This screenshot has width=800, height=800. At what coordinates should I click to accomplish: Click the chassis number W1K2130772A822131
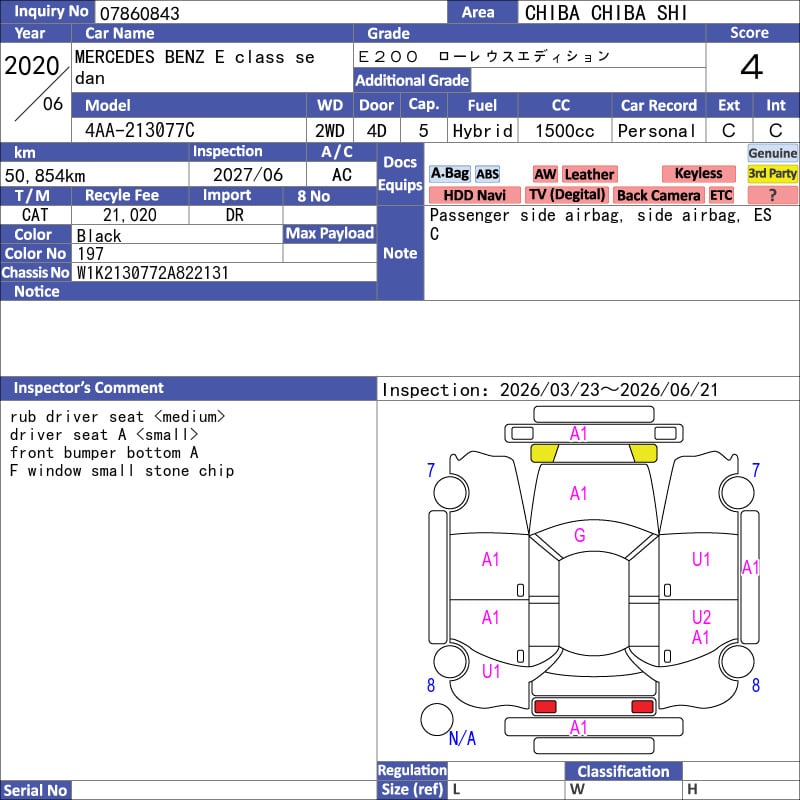coord(153,272)
